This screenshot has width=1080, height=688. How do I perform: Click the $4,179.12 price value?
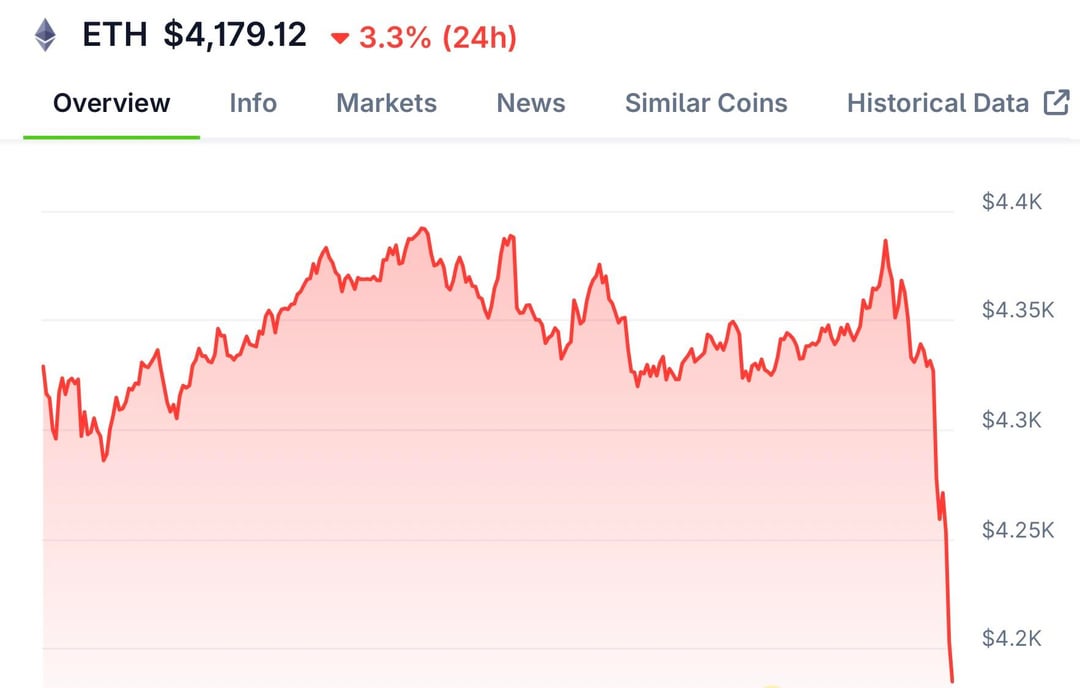tap(235, 36)
